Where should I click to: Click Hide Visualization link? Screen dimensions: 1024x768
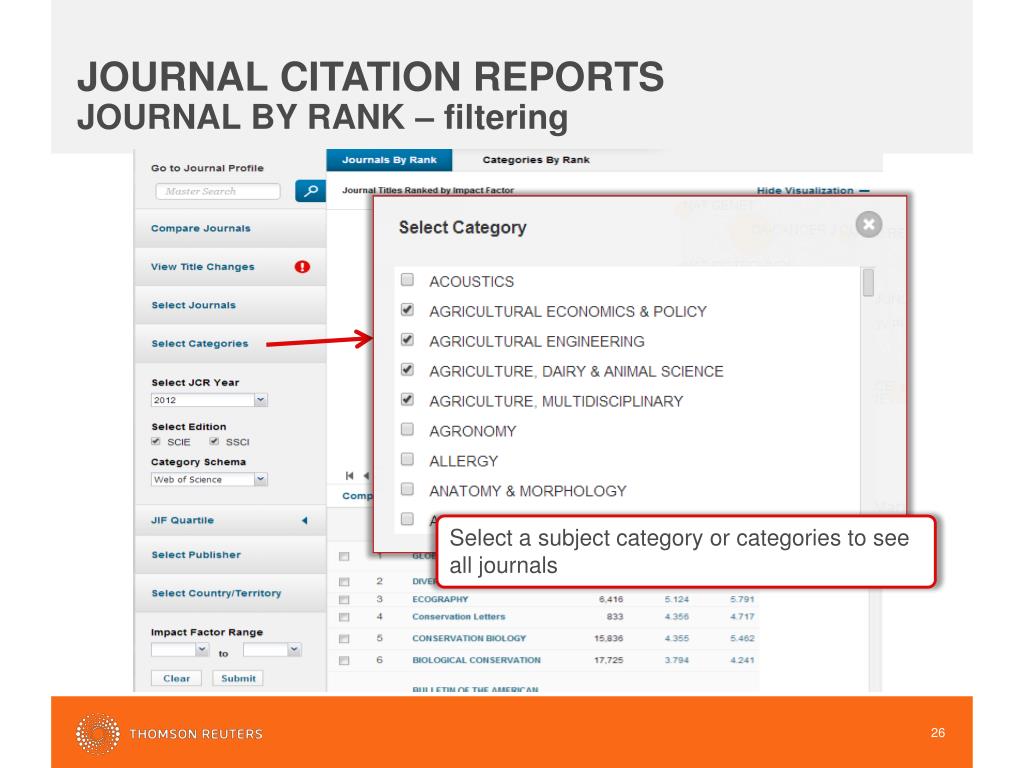coord(813,191)
